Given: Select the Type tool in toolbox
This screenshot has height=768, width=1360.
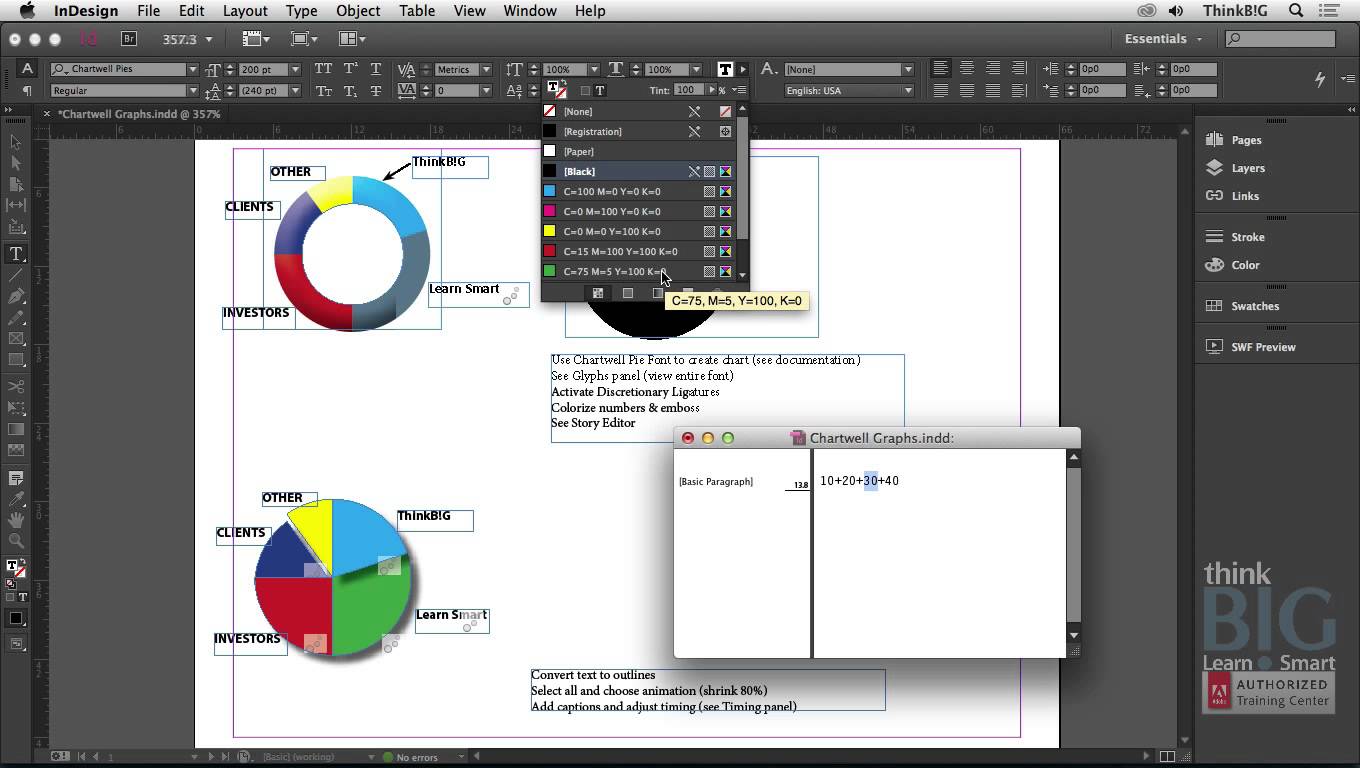Looking at the screenshot, I should pyautogui.click(x=16, y=254).
